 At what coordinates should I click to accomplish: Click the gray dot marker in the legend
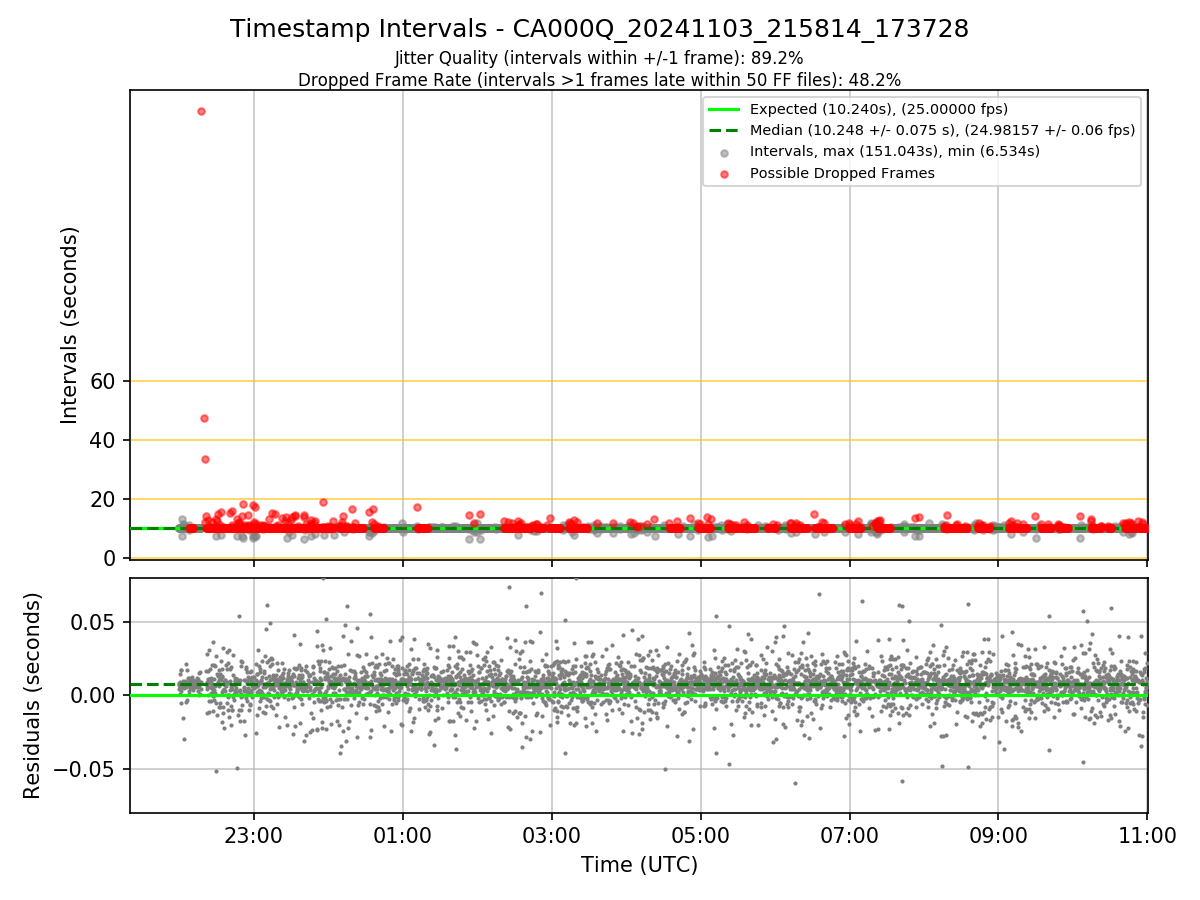pyautogui.click(x=725, y=152)
